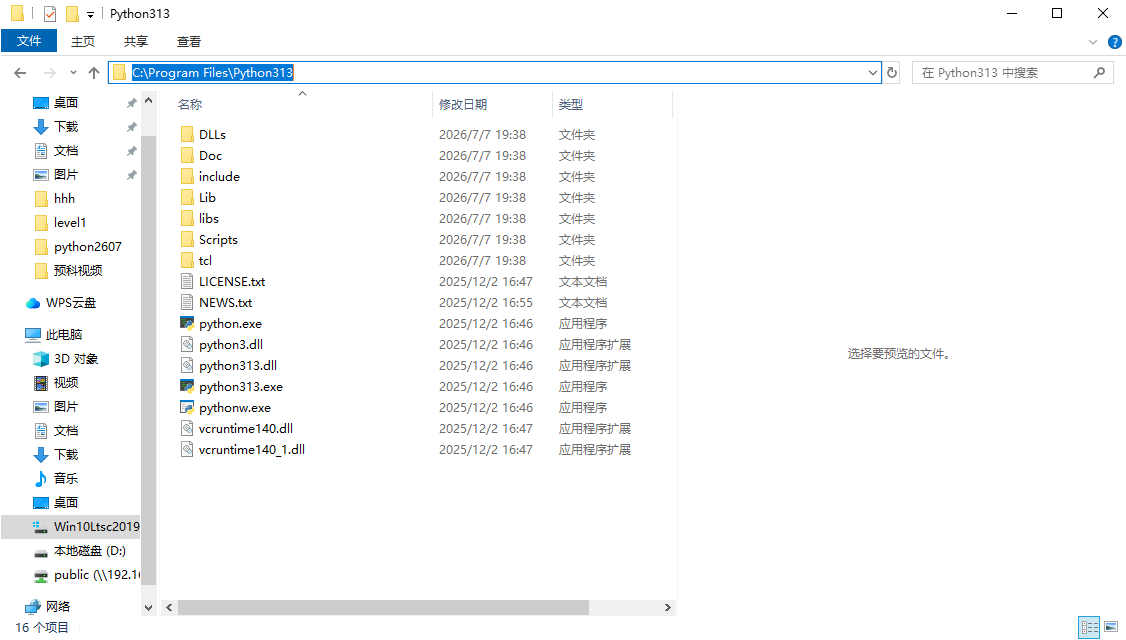1126x640 pixels.
Task: Click the 3D 对象 icon in sidebar
Action: 41,358
